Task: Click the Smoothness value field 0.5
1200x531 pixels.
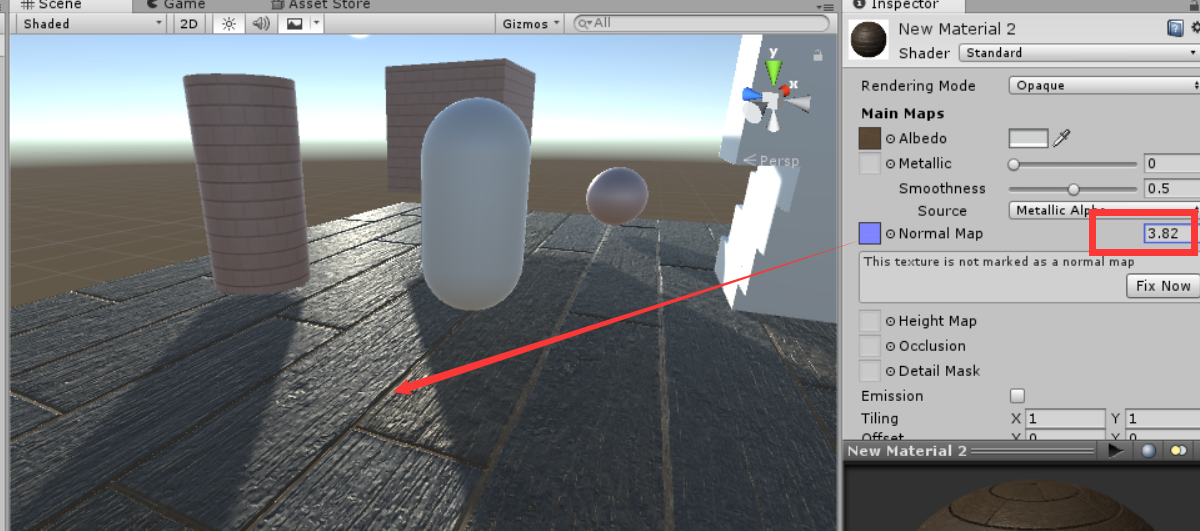Action: [x=1171, y=189]
